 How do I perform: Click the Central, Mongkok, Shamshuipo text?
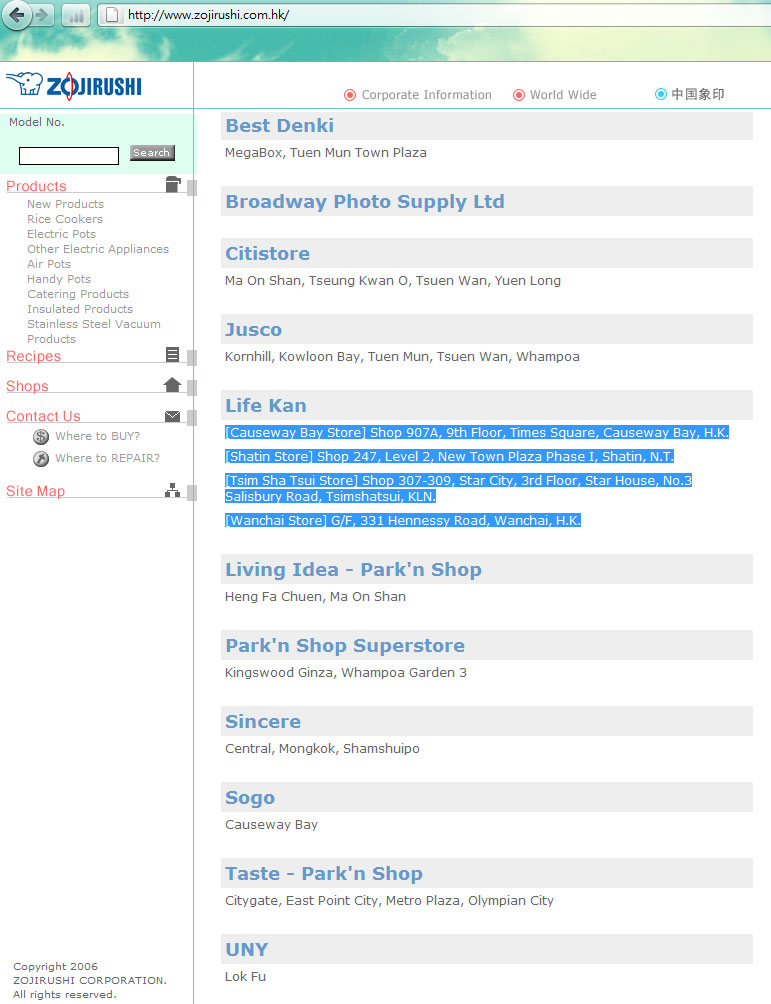pos(323,749)
